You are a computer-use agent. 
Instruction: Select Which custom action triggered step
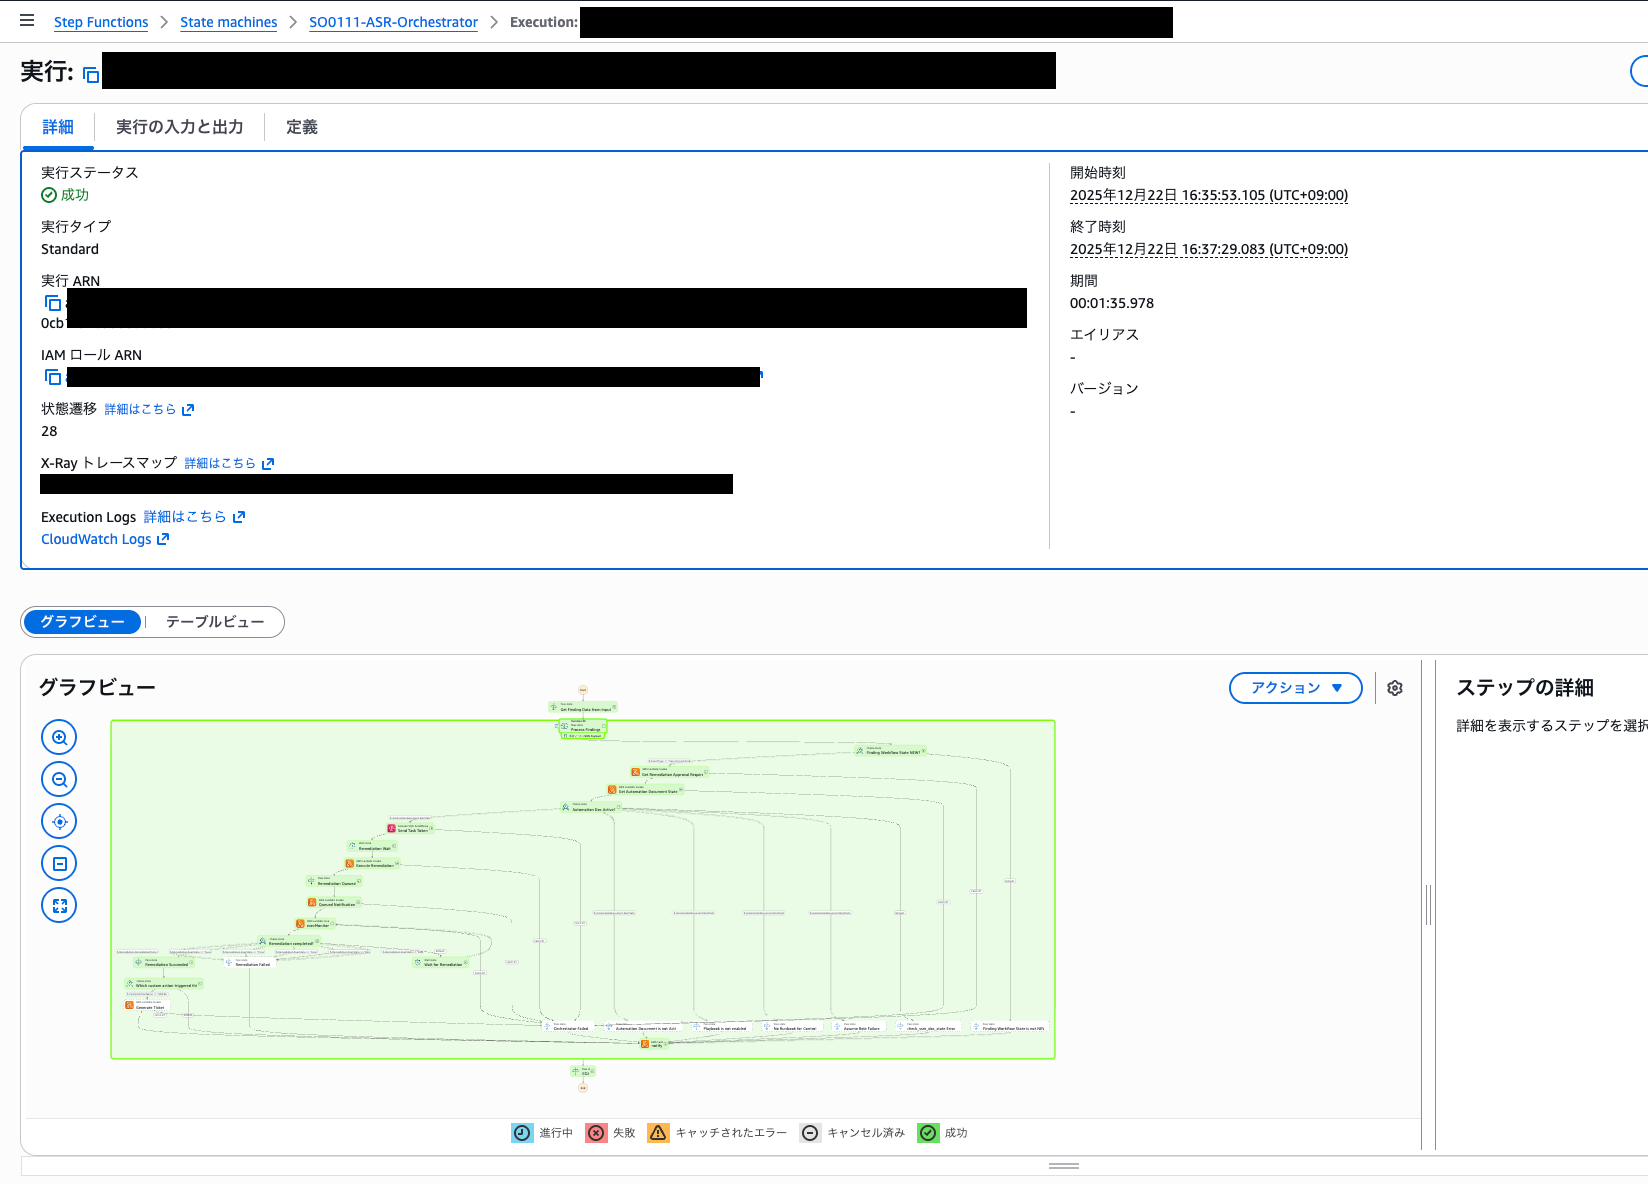pos(164,984)
